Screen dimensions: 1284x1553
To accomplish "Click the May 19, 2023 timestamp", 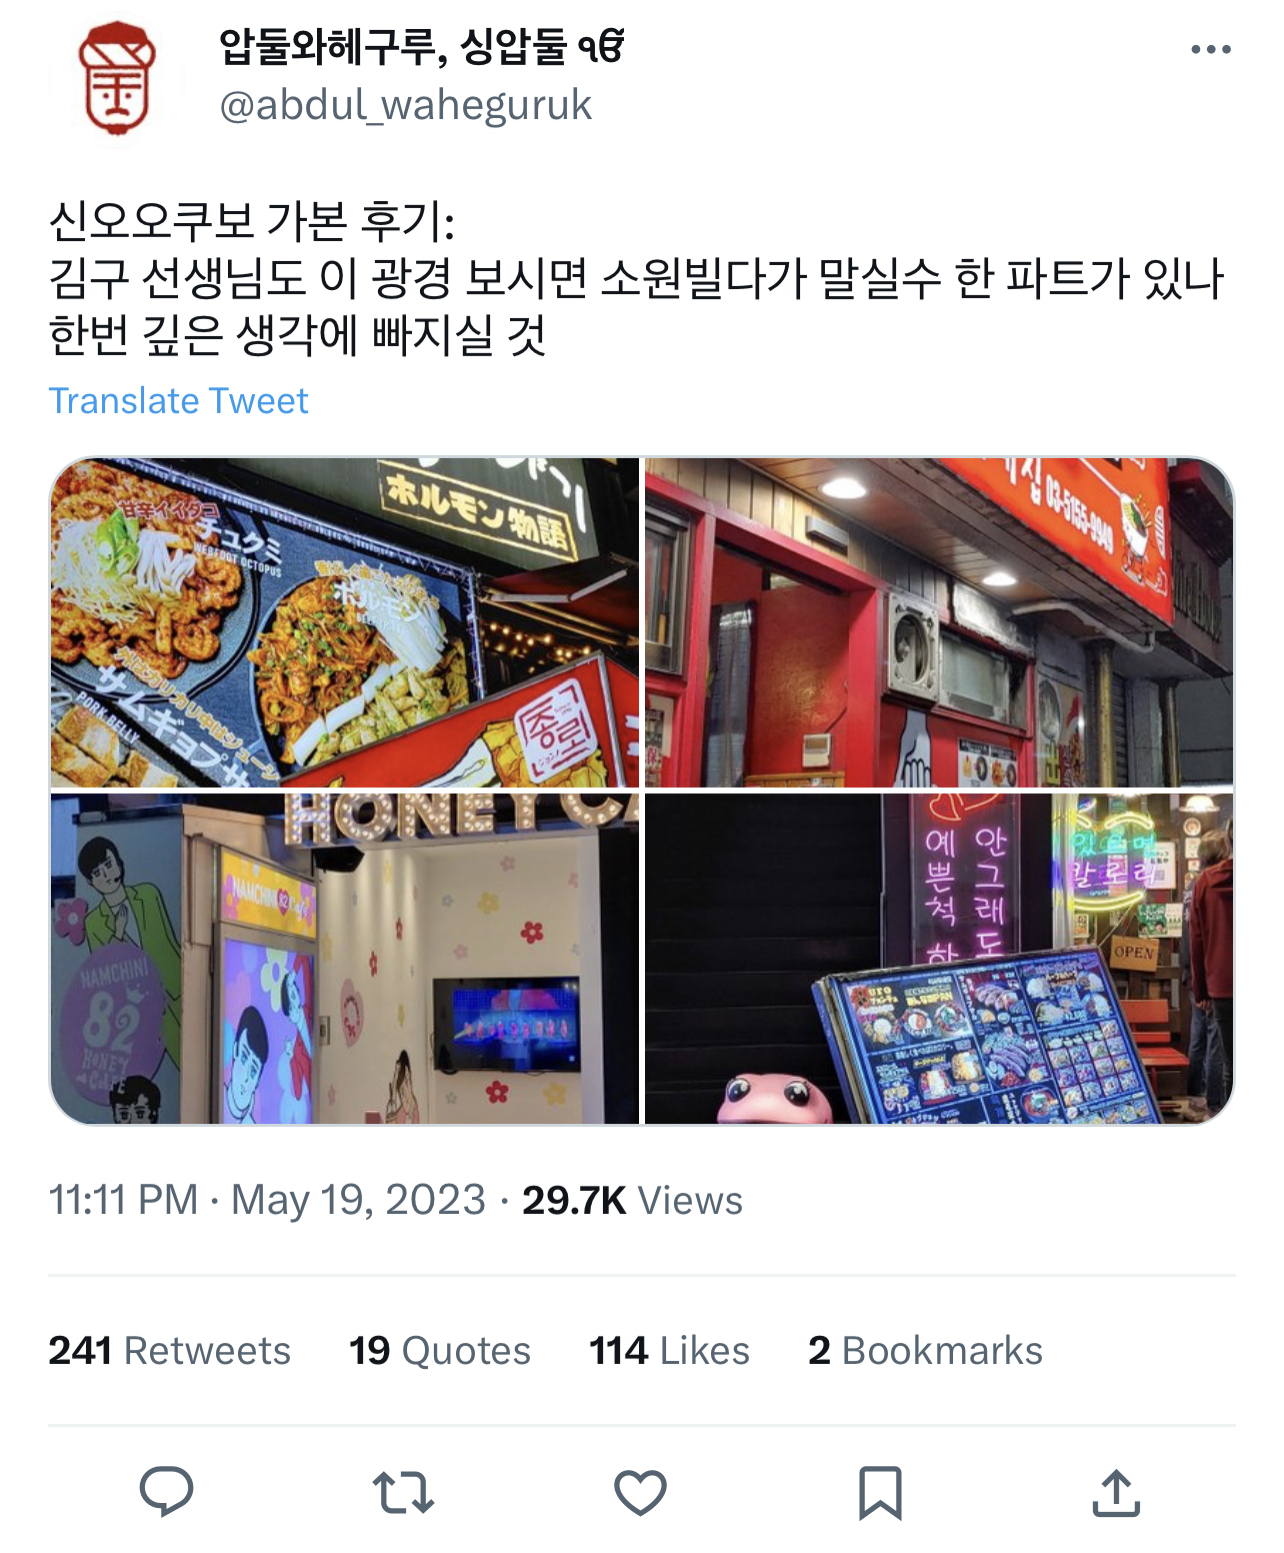I will (358, 1201).
